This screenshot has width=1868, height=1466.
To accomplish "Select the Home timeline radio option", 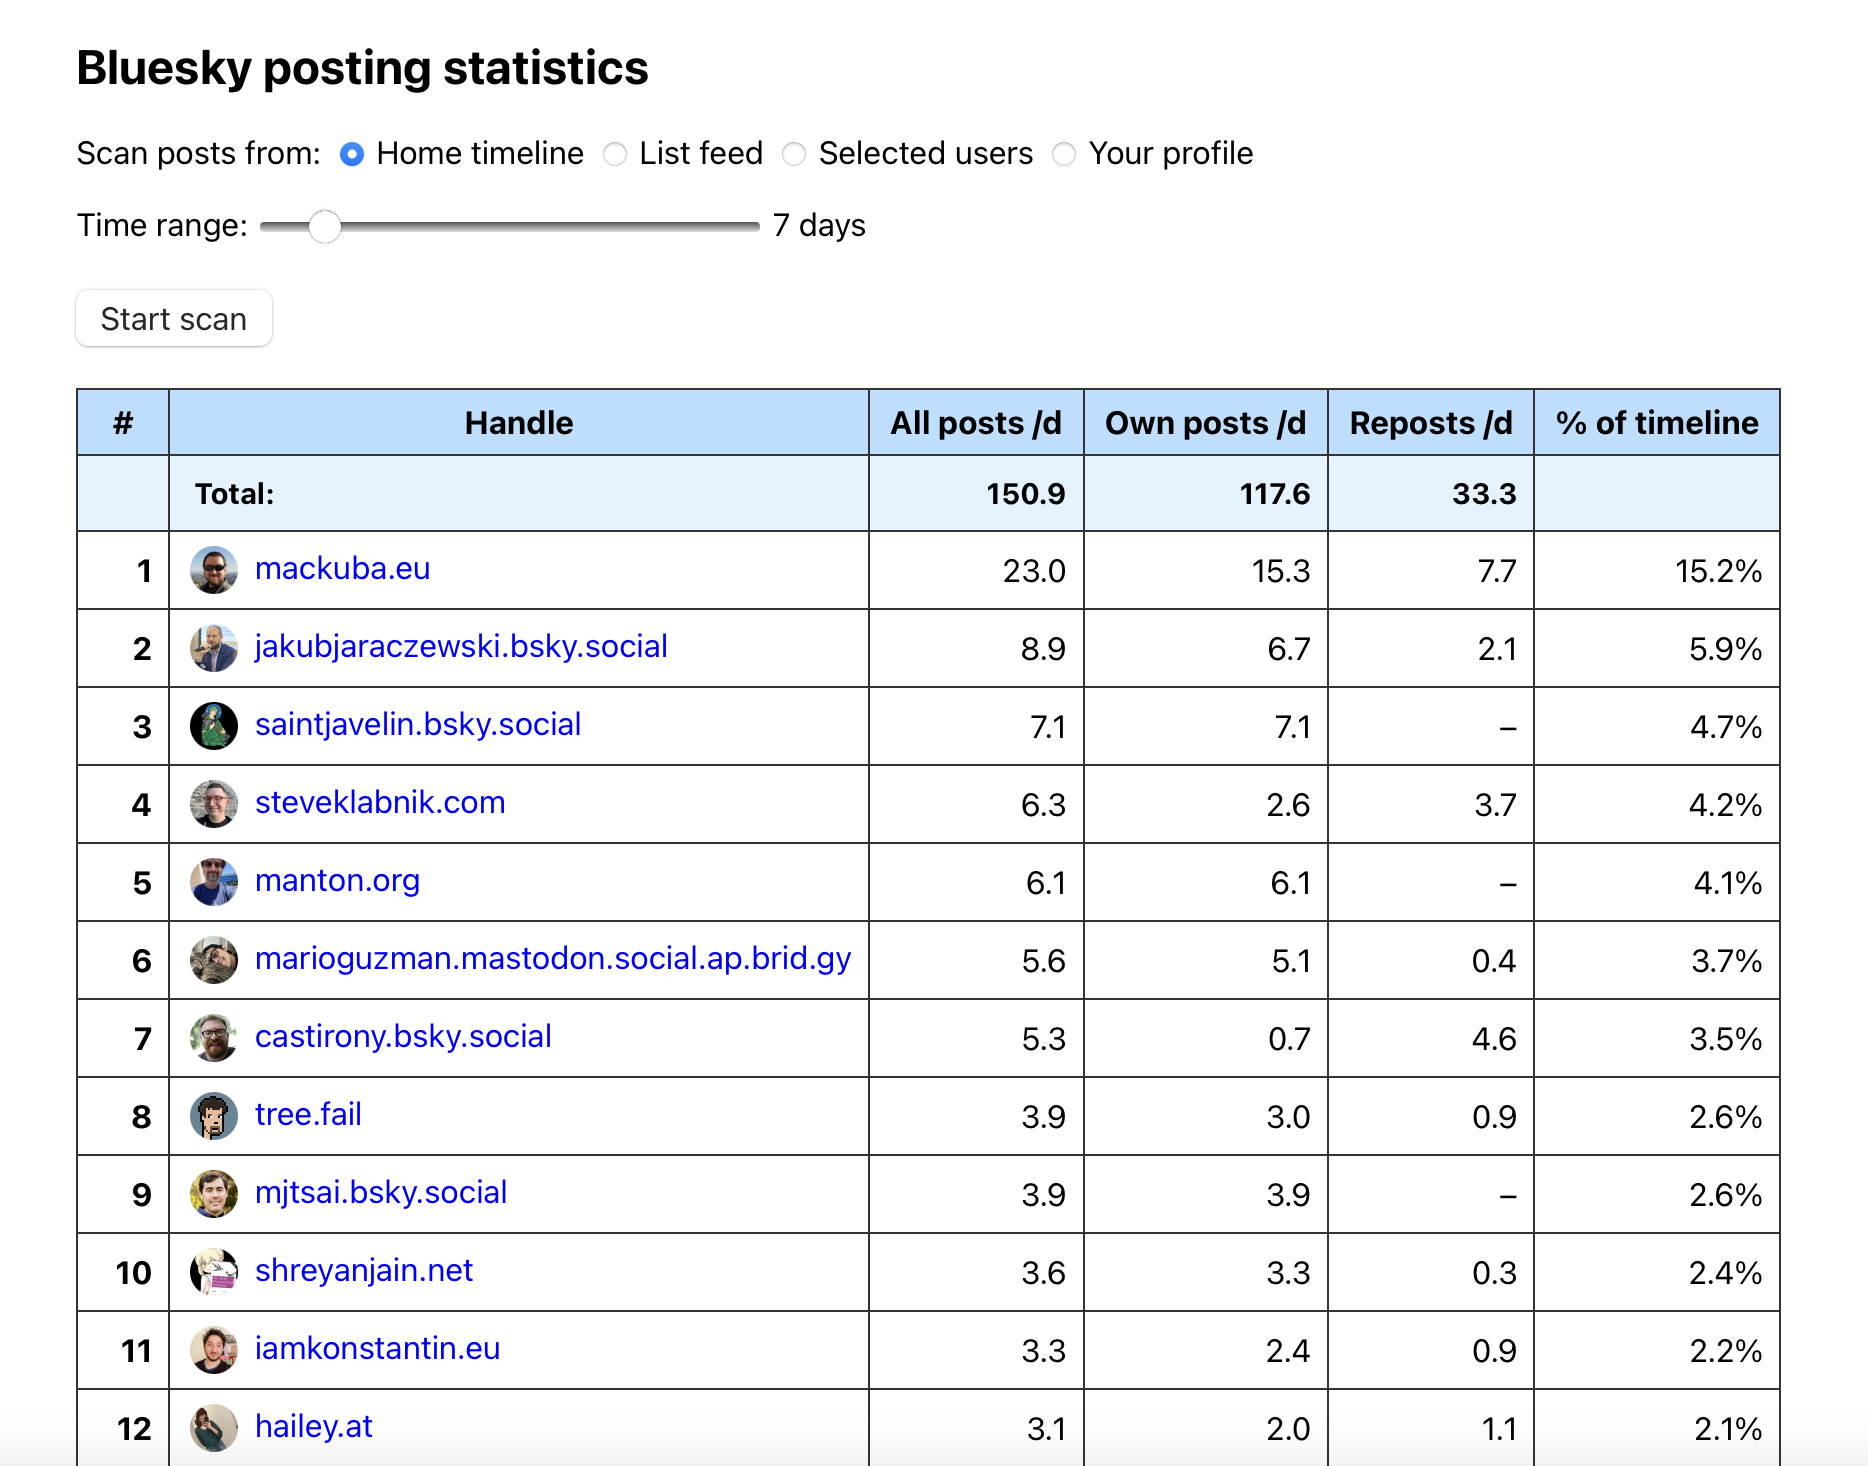I will 352,154.
